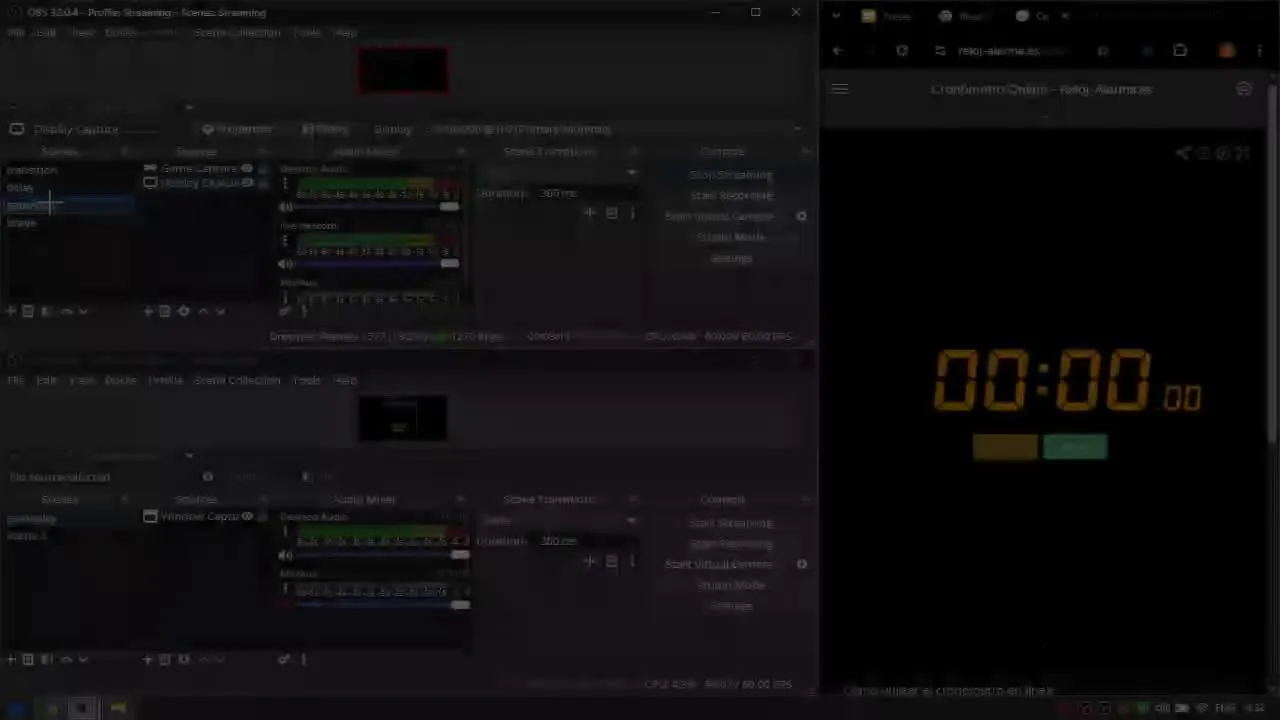Remove selected source in the upper OBS window
The image size is (1280, 720).
click(x=165, y=311)
